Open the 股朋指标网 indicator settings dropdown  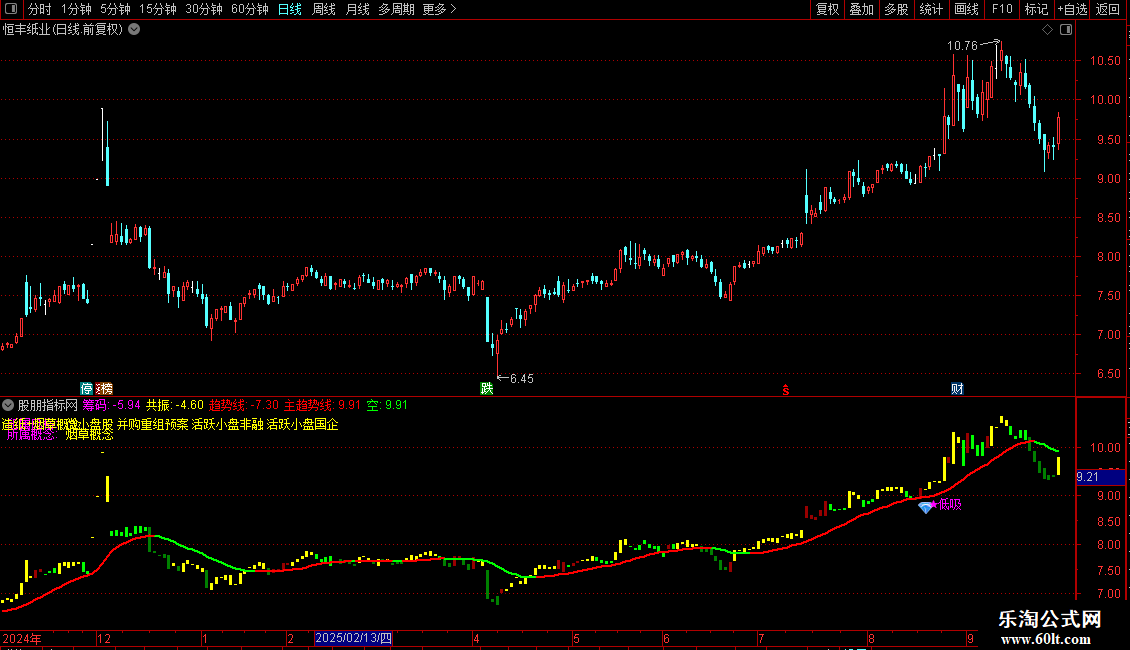(8, 405)
